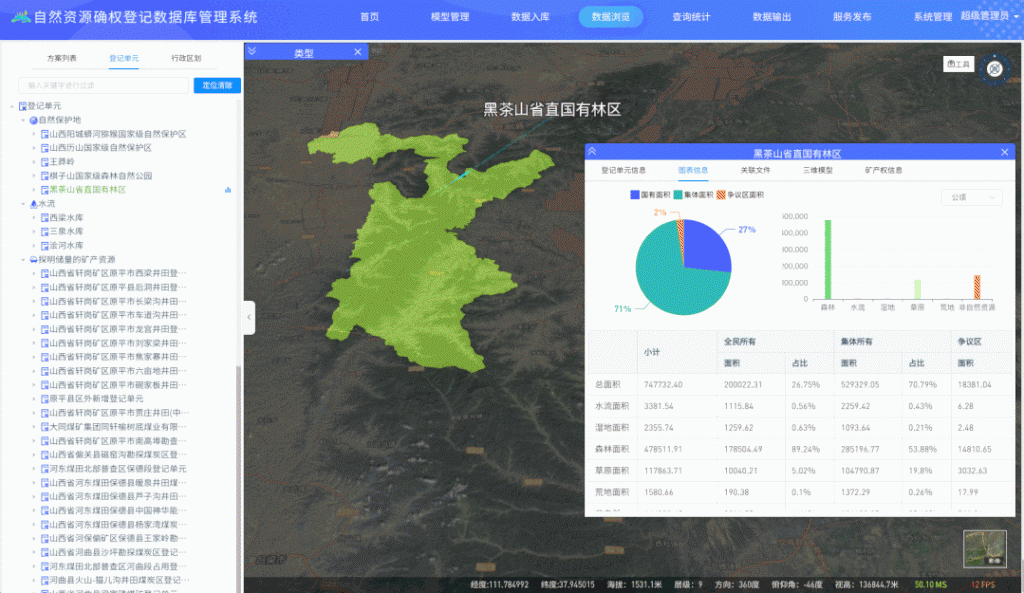Toggle 国有面积 legend entry in pie chart
Image resolution: width=1024 pixels, height=593 pixels.
[x=652, y=195]
